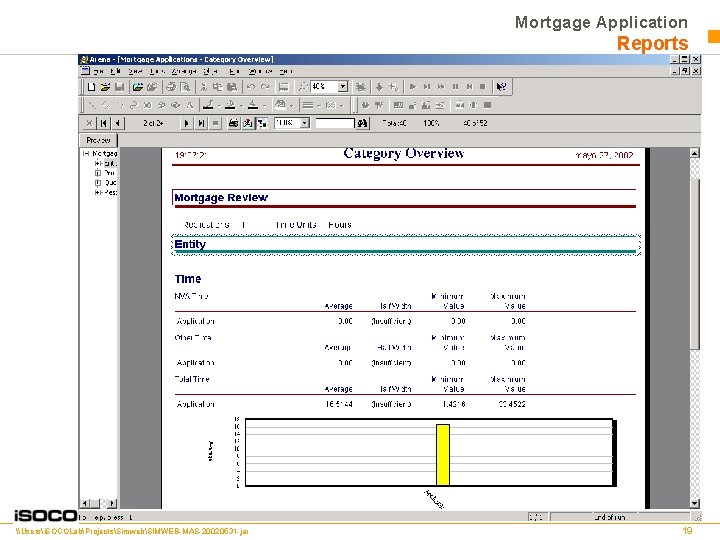Open the Arrange menu
The image size is (720, 540).
pos(184,72)
